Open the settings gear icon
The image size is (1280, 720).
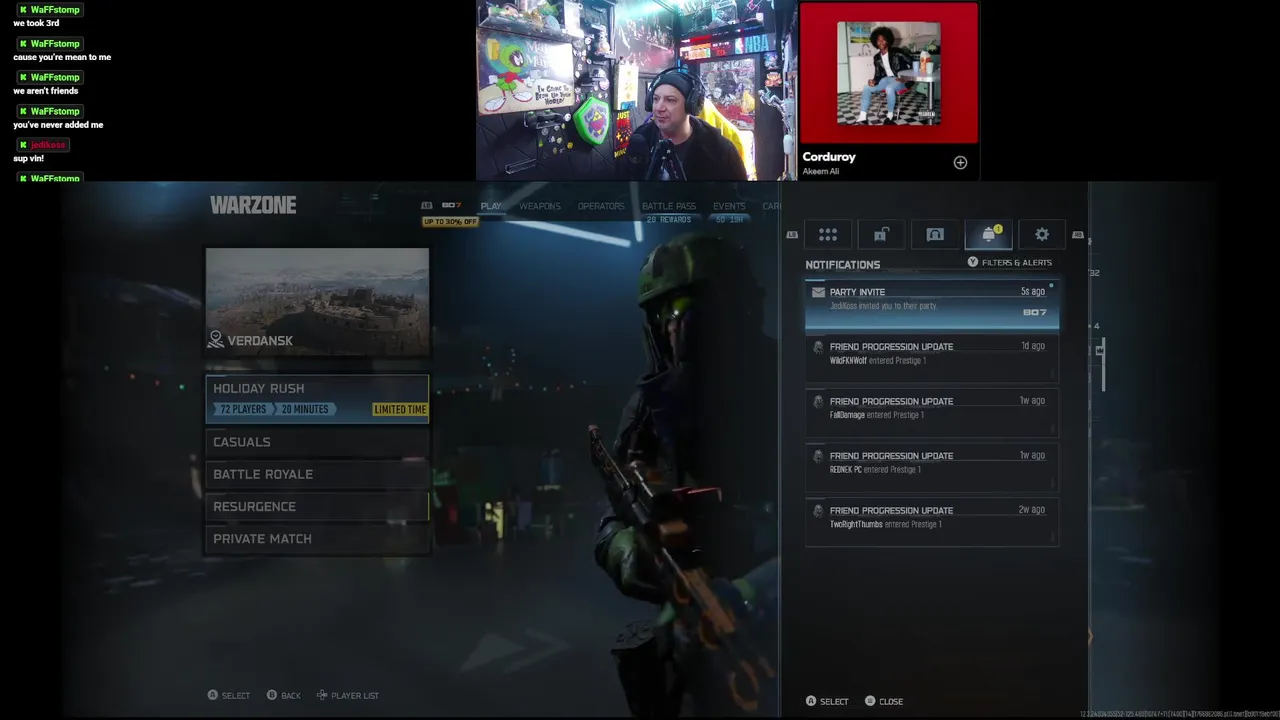tap(1042, 234)
